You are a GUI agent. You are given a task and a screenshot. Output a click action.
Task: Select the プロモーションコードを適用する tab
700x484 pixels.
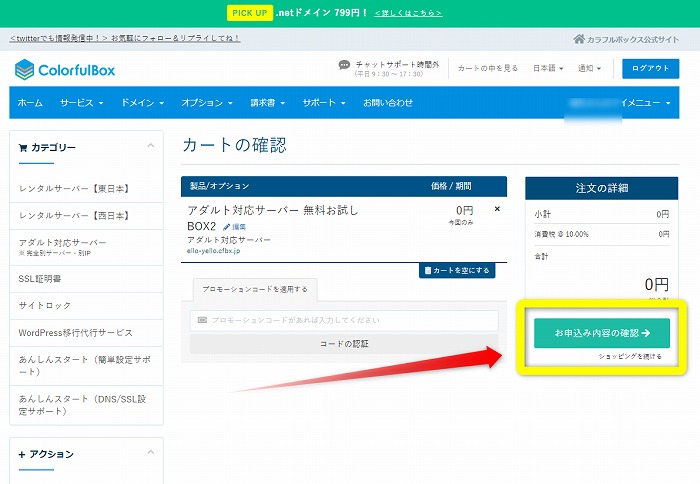click(254, 289)
